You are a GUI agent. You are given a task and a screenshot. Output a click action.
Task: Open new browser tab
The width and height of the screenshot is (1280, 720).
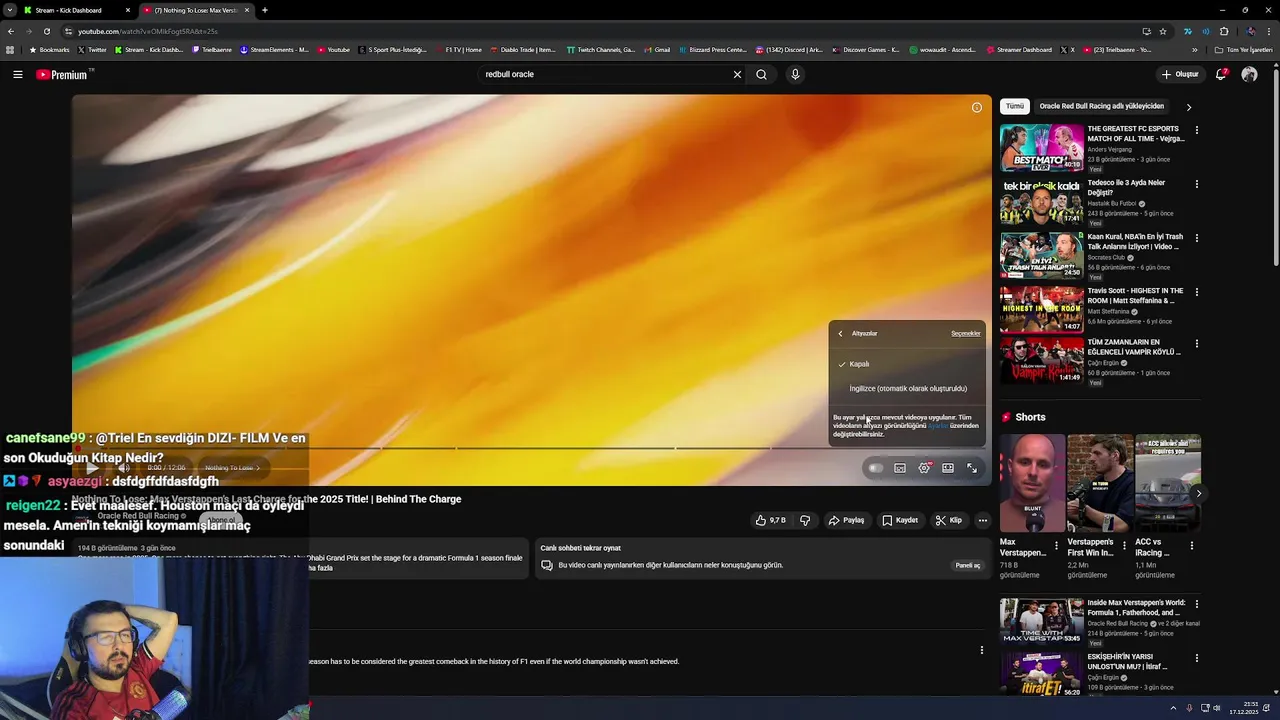[x=265, y=10]
